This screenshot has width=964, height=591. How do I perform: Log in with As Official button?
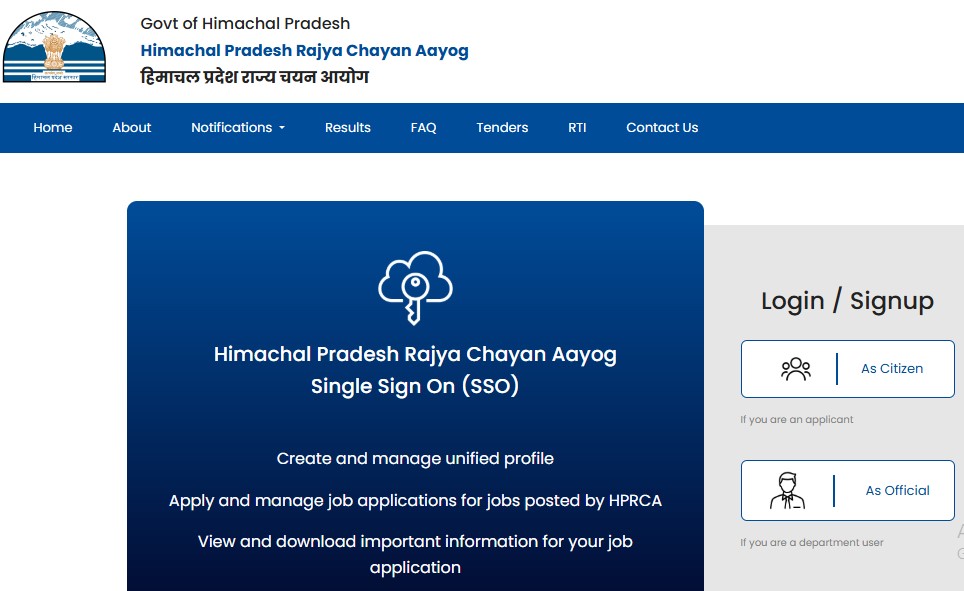tap(848, 491)
